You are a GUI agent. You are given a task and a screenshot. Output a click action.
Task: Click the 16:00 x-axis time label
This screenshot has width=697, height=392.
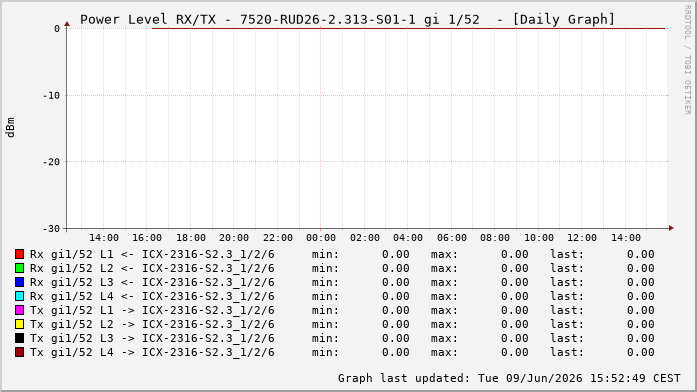click(147, 238)
